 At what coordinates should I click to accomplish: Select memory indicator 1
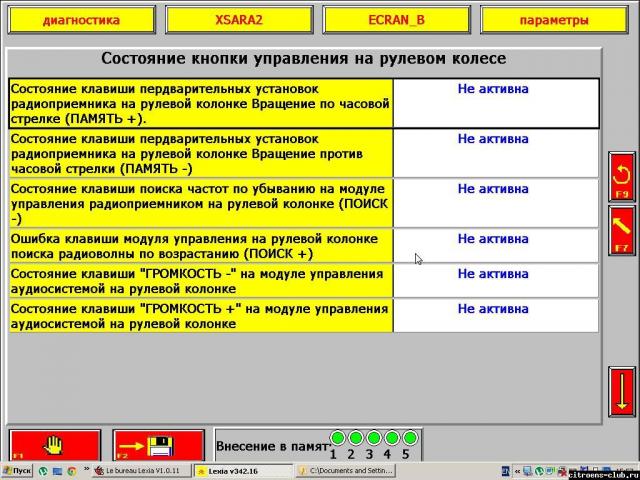click(x=338, y=438)
